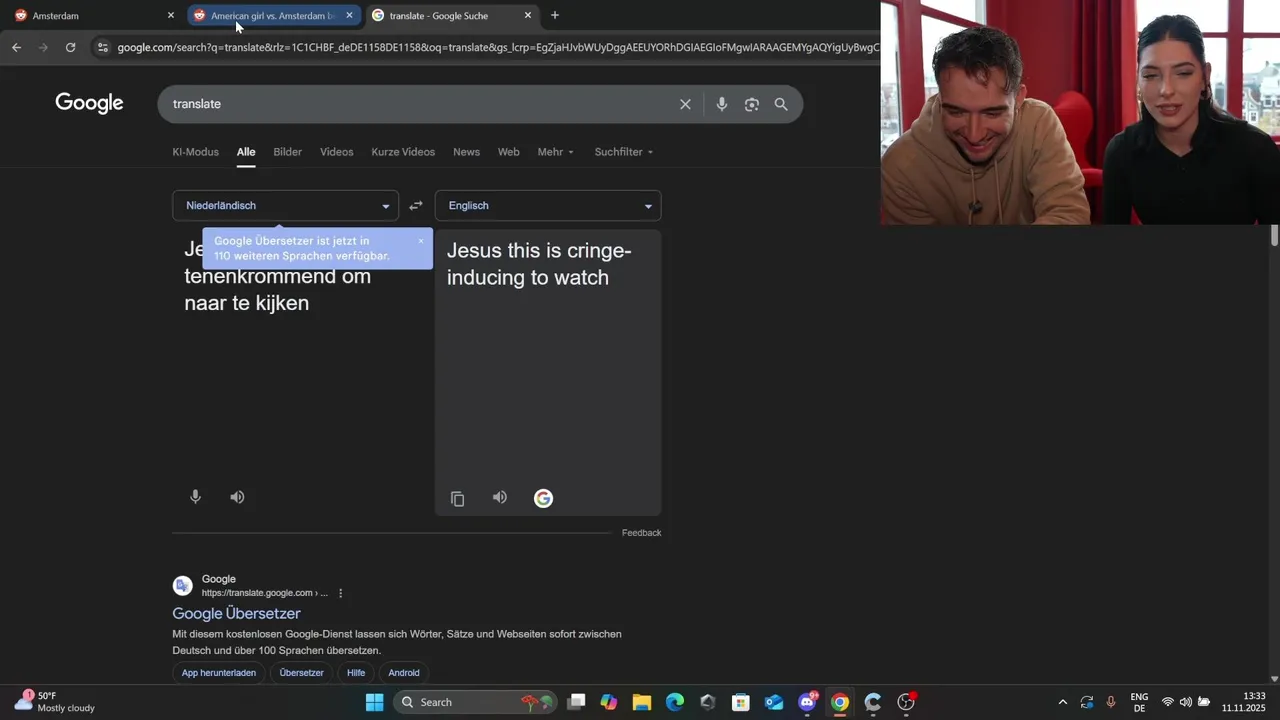Dismiss the Google Übersetzer tooltip with X
1280x720 pixels.
click(421, 241)
